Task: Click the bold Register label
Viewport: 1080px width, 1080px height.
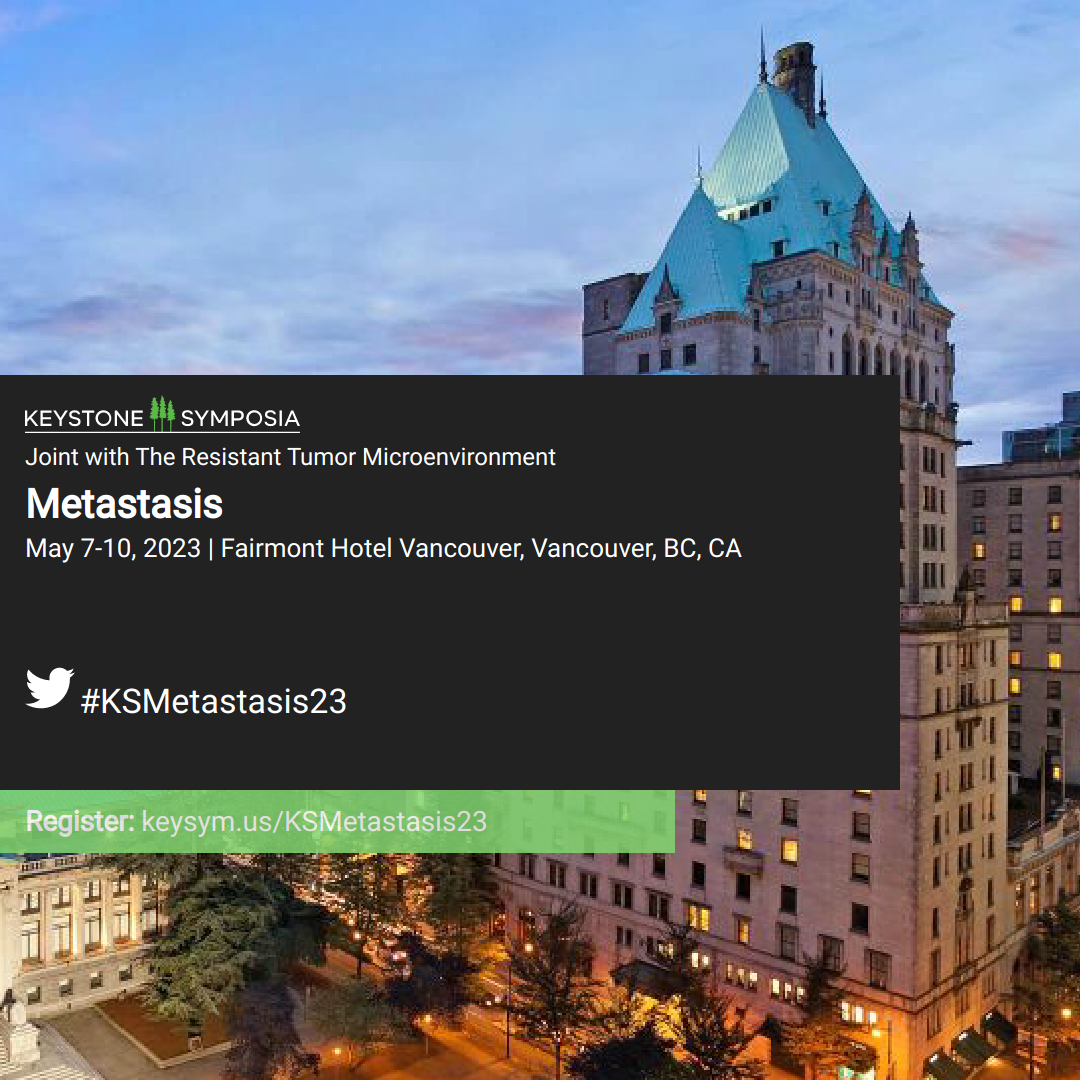Action: click(80, 821)
